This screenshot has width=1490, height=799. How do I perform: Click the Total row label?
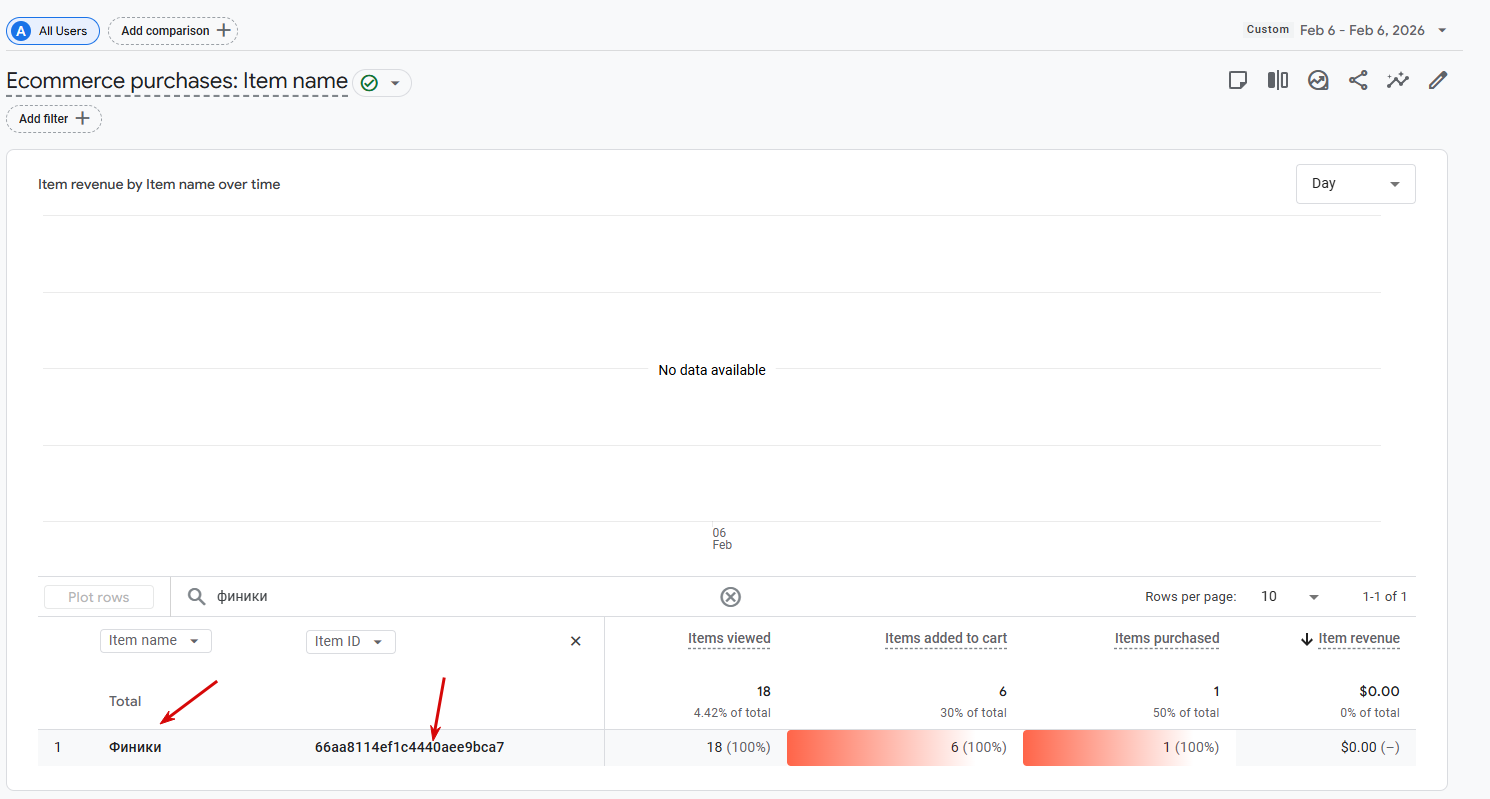point(125,702)
